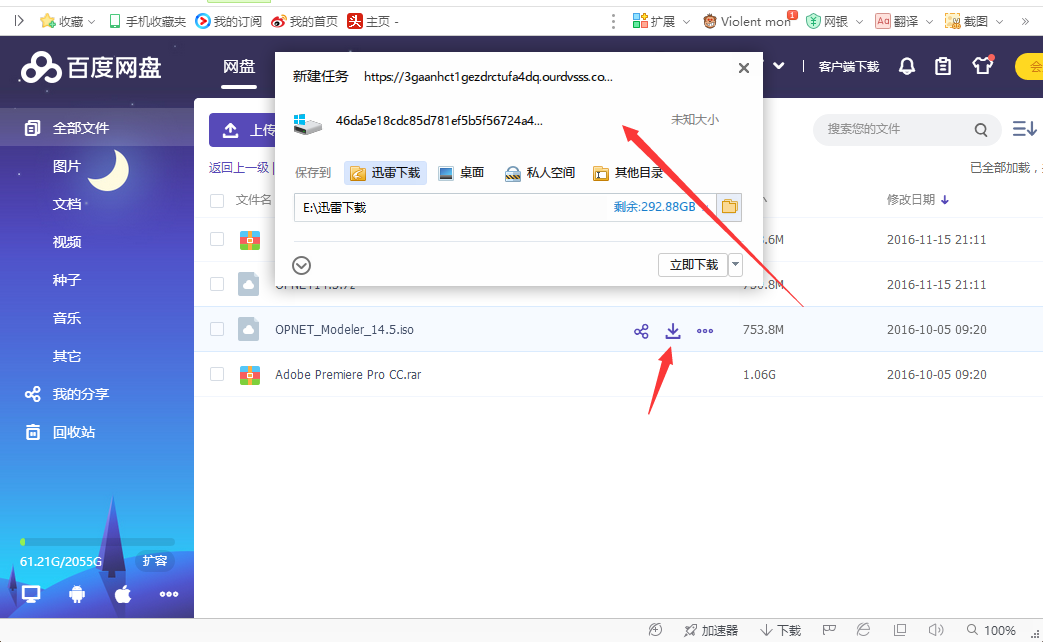Click the 客户端下载 link
The image size is (1043, 642).
849,67
